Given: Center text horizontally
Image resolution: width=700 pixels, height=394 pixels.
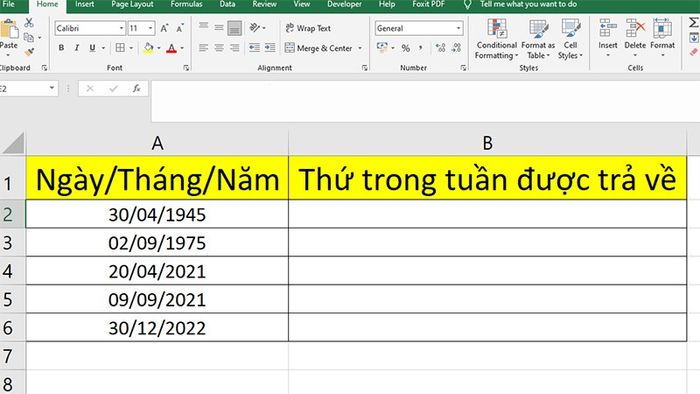Looking at the screenshot, I should pos(219,48).
